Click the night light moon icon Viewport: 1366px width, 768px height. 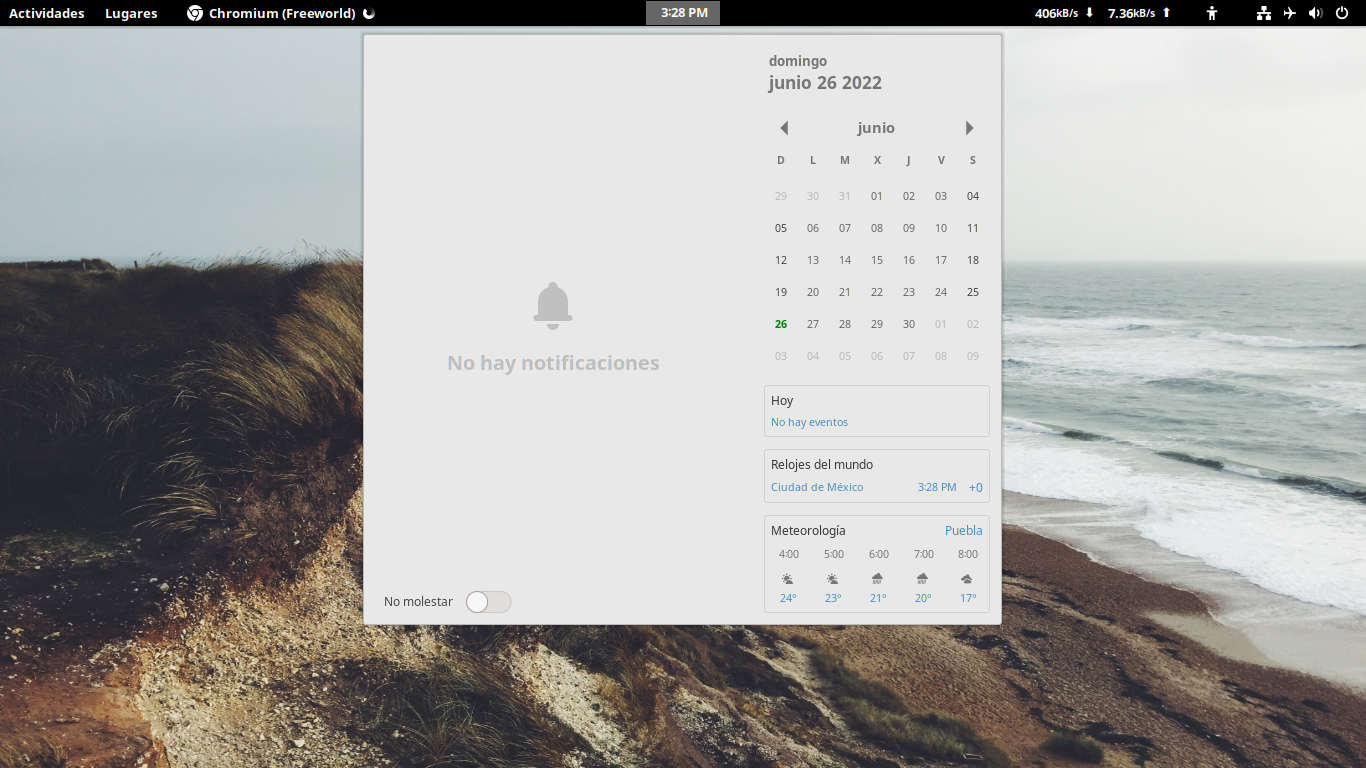[x=368, y=13]
